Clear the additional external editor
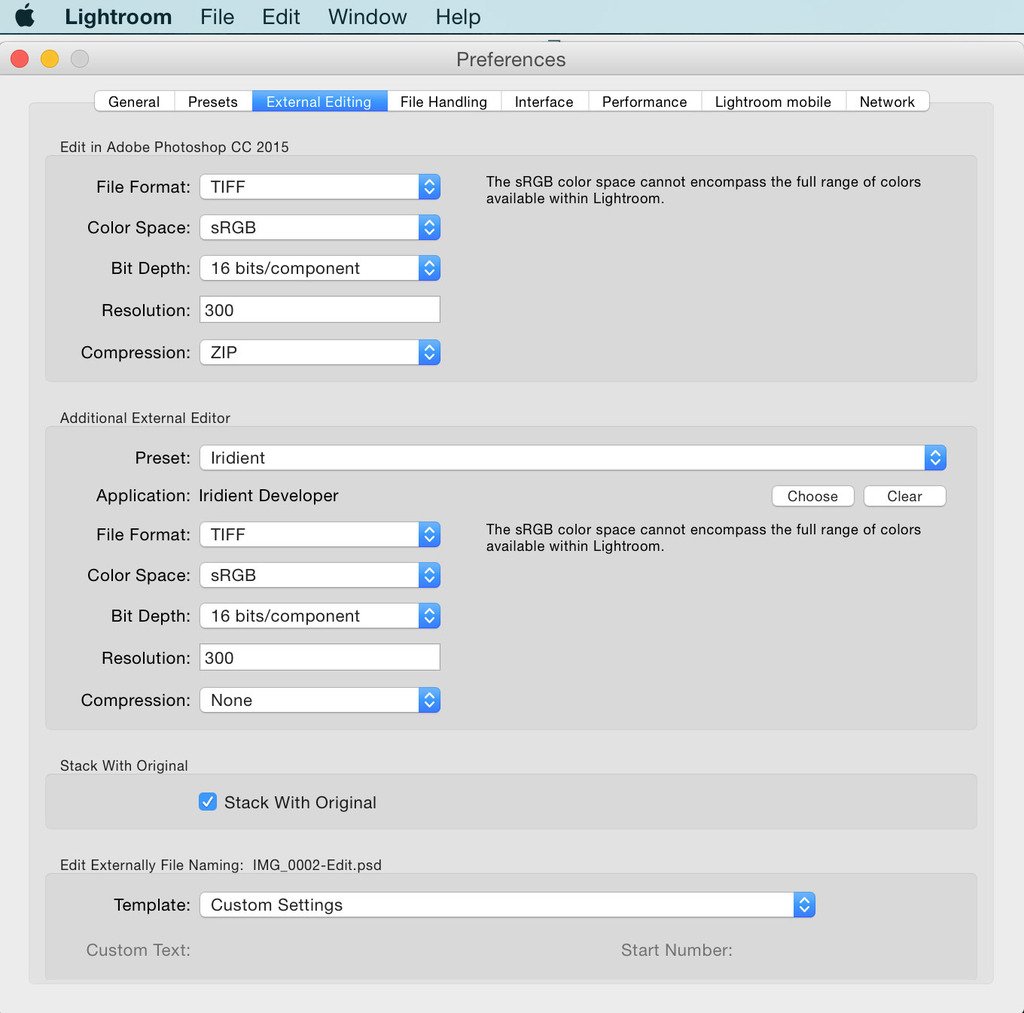Viewport: 1024px width, 1013px height. pos(904,495)
